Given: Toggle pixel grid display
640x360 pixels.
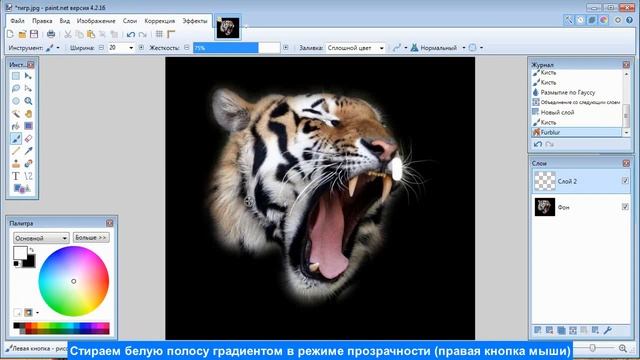Looking at the screenshot, I should [159, 34].
